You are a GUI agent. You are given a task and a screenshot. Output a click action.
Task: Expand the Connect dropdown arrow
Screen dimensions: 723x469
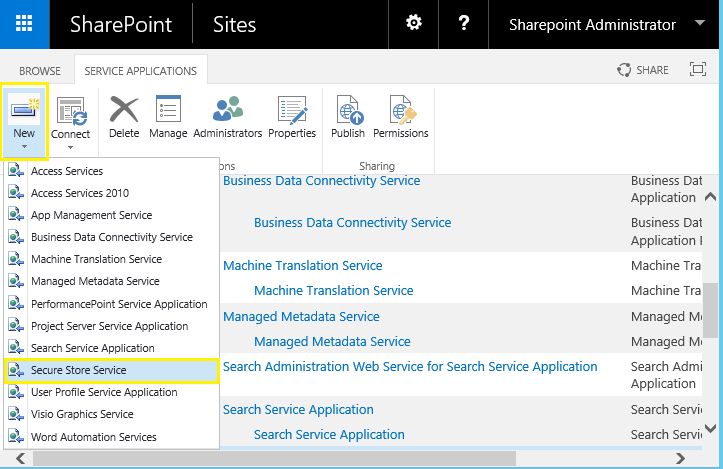tap(71, 148)
